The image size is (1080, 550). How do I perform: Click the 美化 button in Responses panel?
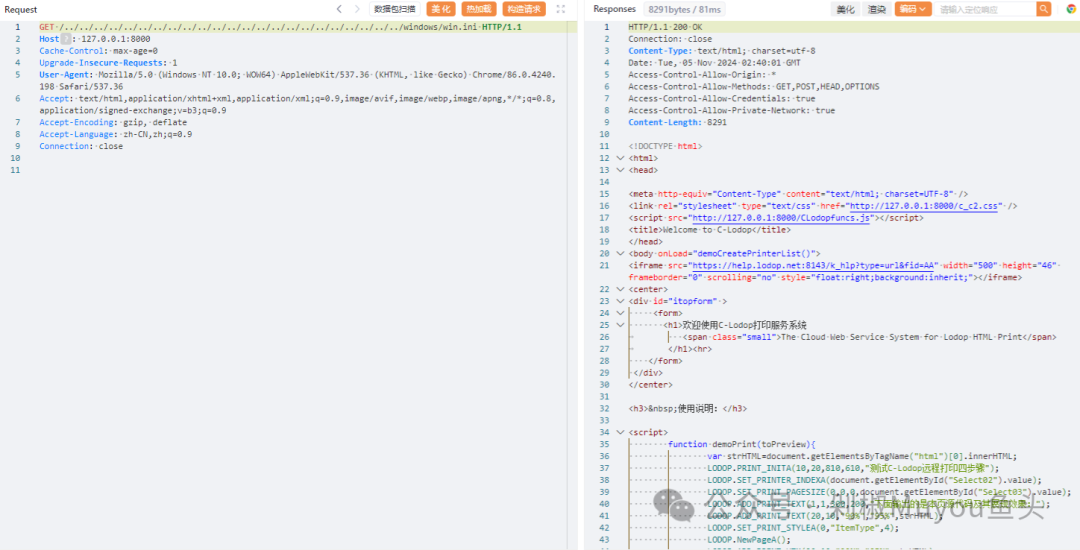(x=846, y=9)
